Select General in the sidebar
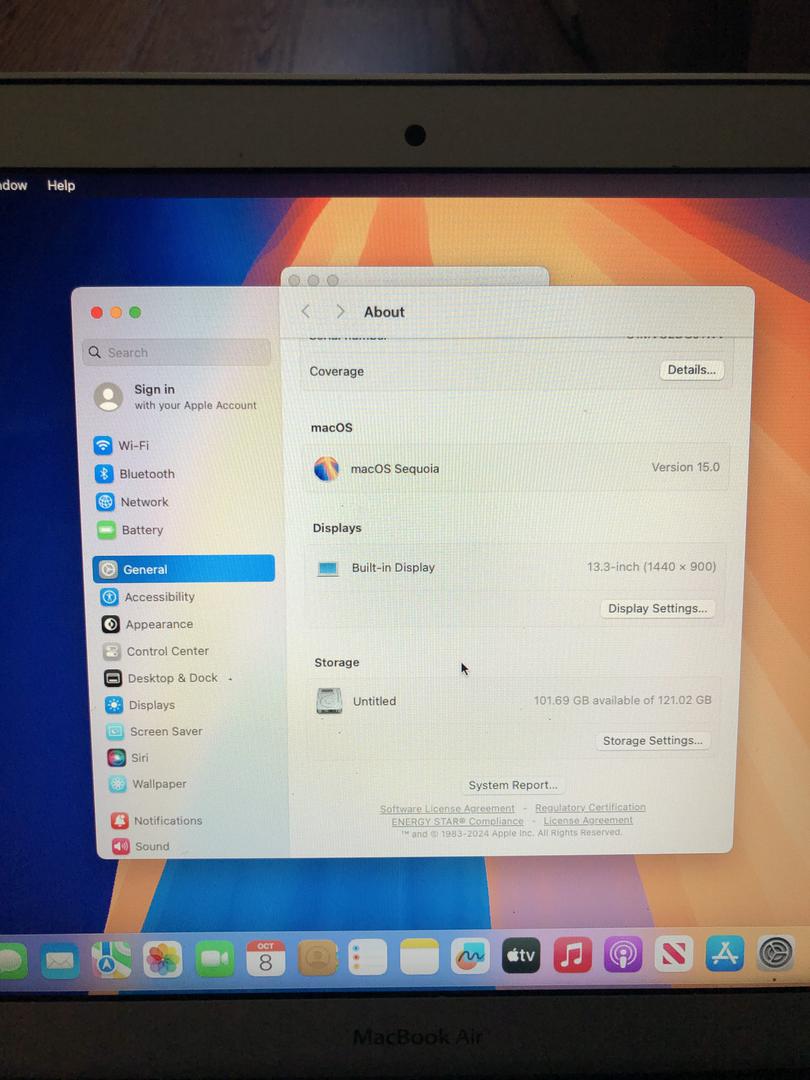The height and width of the screenshot is (1080, 810). pos(184,569)
